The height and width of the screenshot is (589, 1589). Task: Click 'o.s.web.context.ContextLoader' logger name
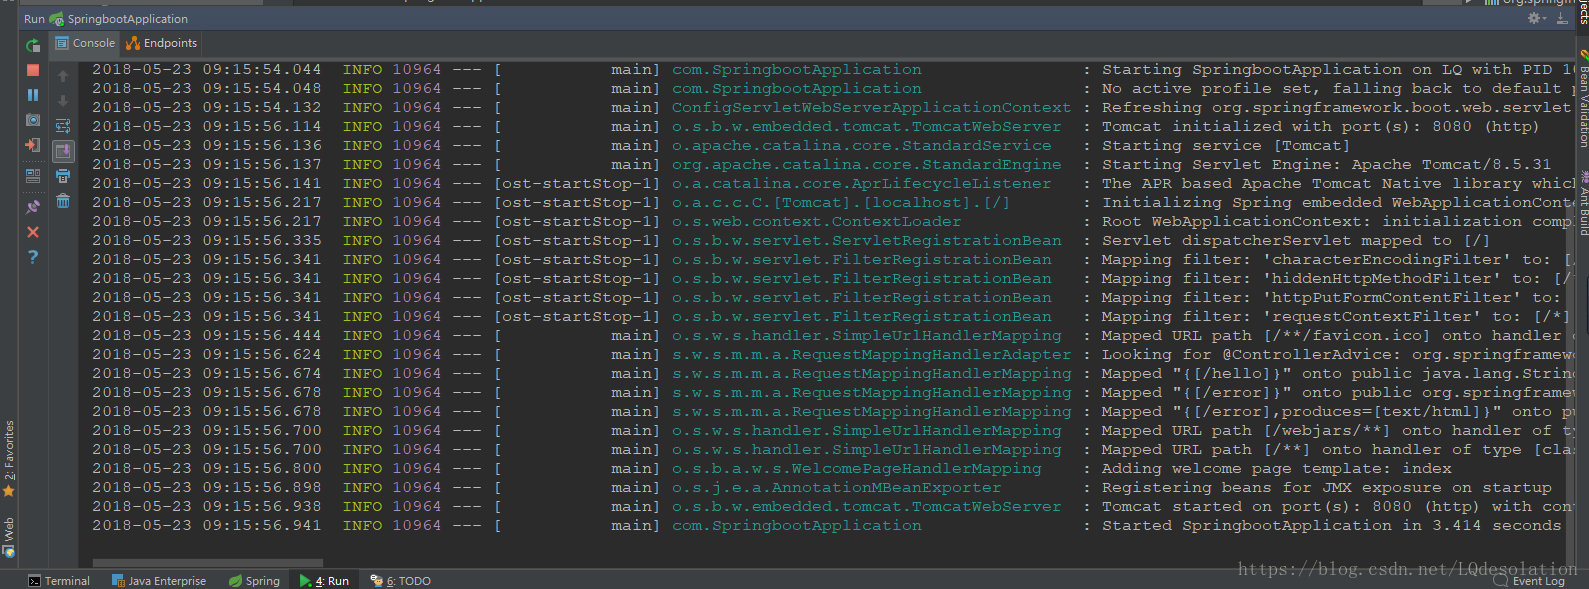click(x=816, y=222)
